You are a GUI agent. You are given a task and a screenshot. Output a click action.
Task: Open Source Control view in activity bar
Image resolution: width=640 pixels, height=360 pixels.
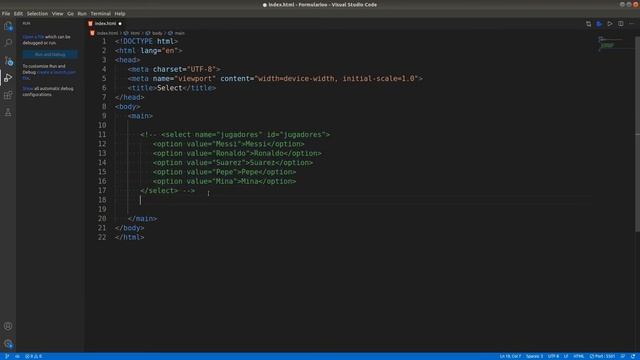tap(8, 61)
